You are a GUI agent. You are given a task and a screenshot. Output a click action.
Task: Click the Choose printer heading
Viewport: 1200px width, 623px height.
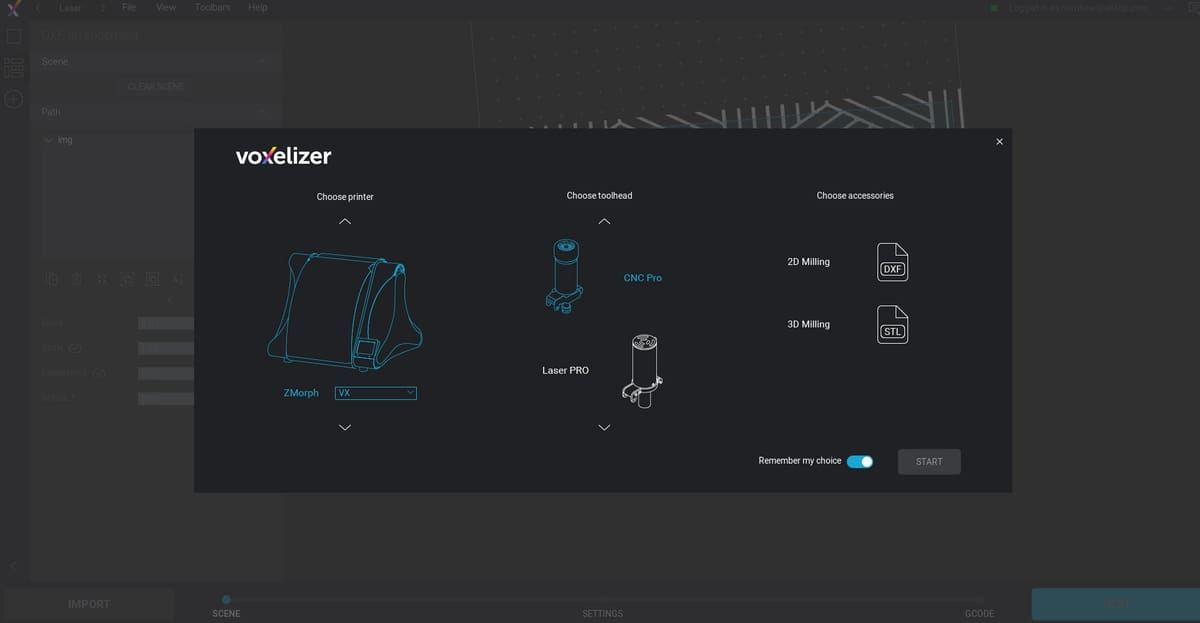click(x=345, y=197)
